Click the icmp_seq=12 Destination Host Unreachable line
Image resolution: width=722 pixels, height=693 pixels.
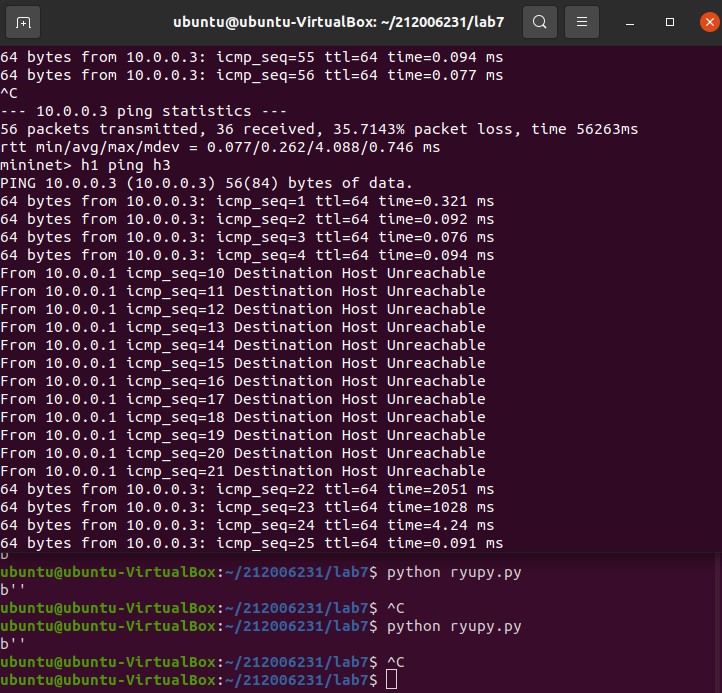click(x=243, y=309)
